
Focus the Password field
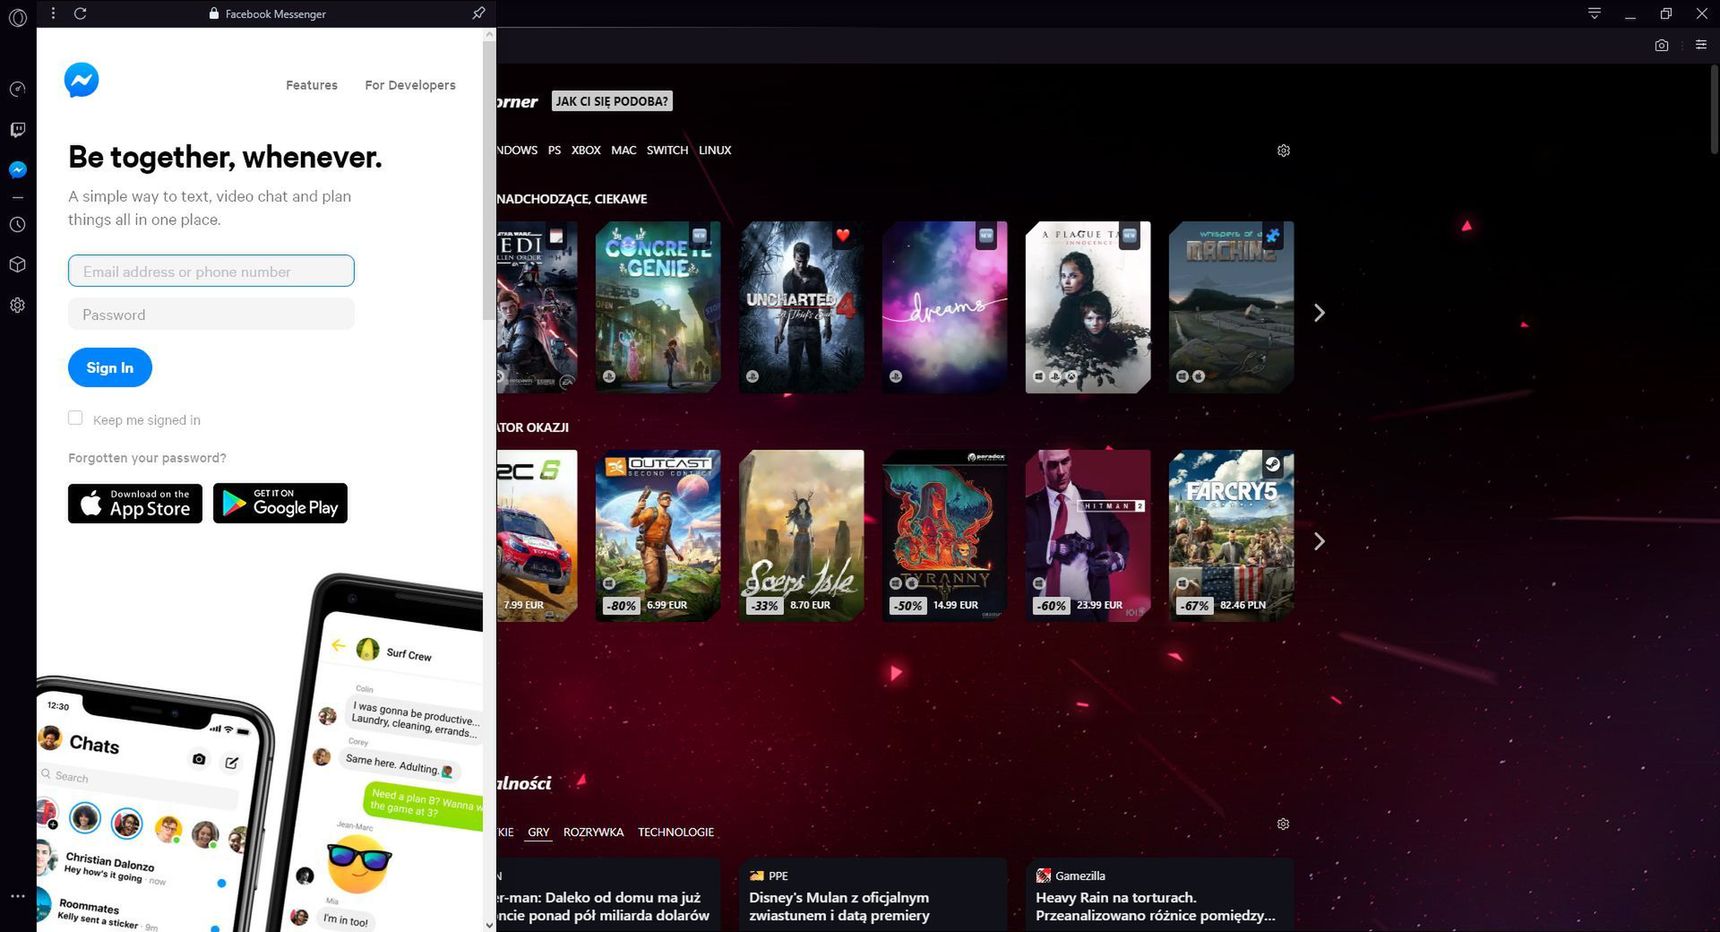(211, 314)
